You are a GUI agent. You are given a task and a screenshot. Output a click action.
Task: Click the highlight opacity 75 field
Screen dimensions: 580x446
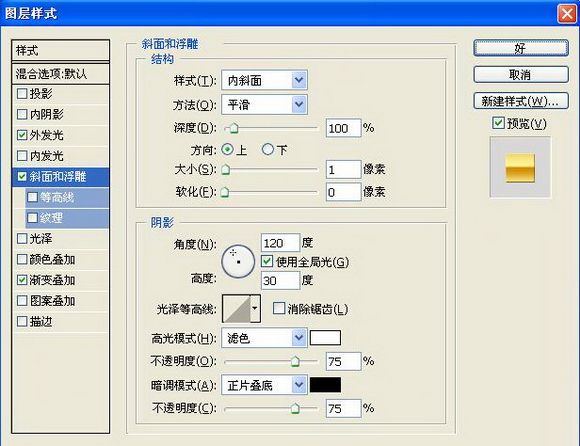pyautogui.click(x=343, y=361)
